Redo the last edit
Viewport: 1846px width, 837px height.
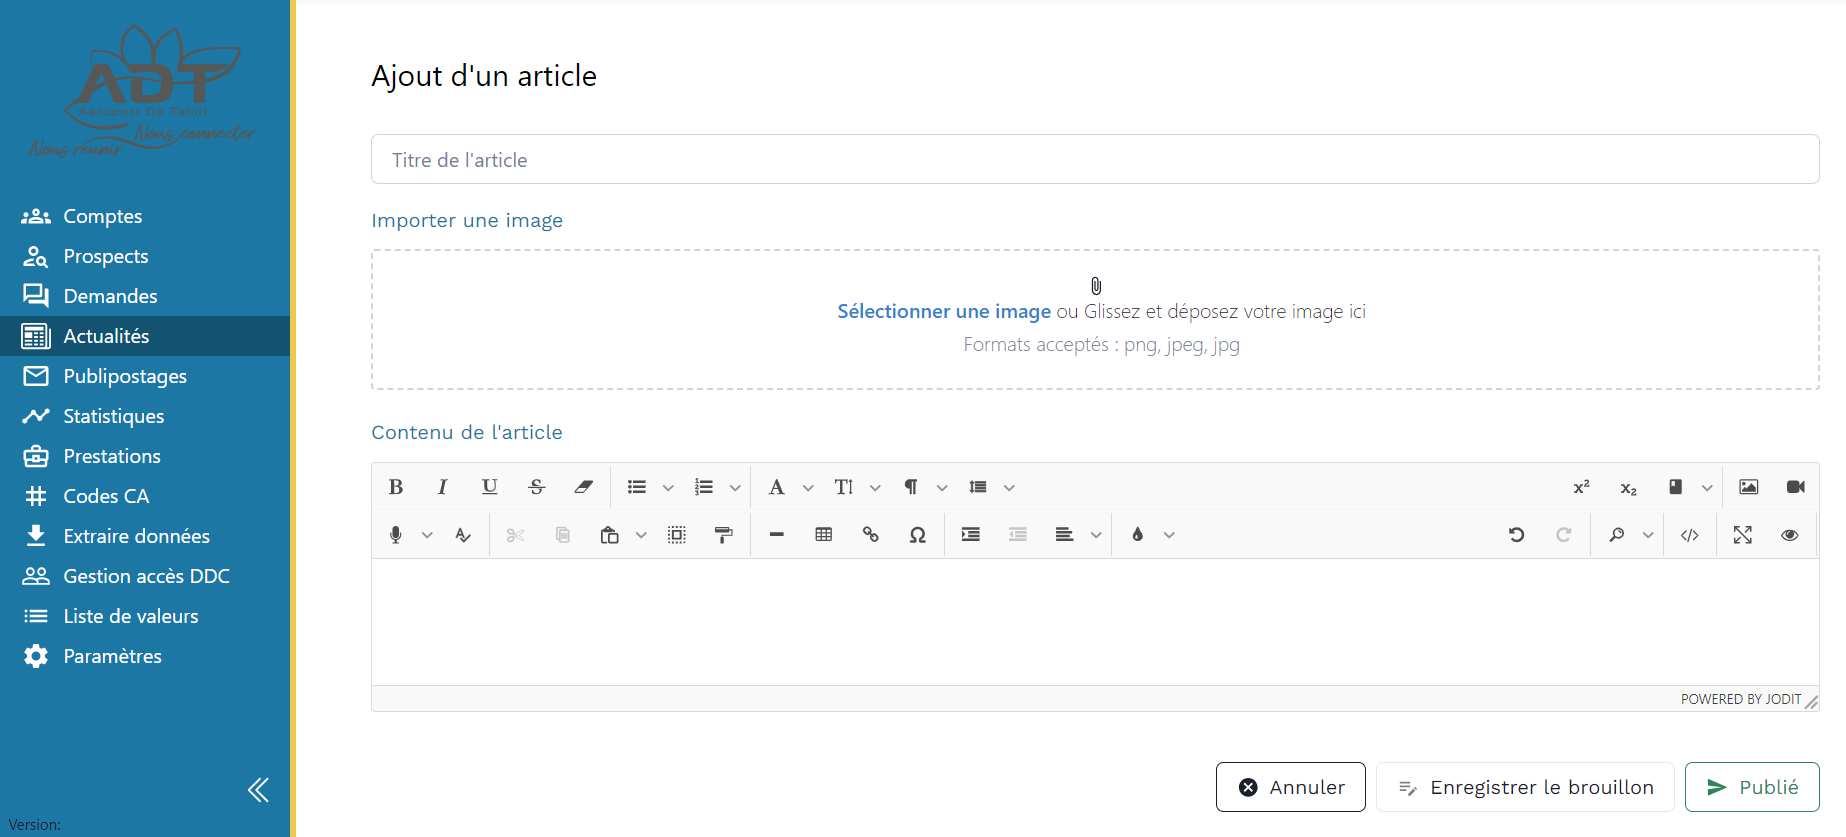(x=1563, y=535)
